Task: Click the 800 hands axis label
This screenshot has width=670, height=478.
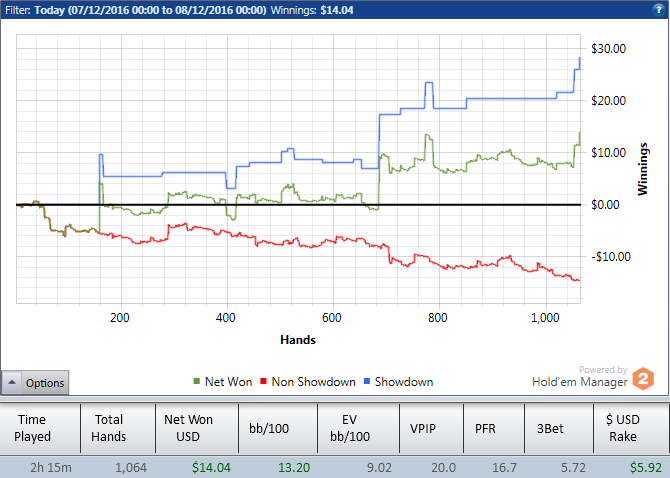Action: click(438, 318)
